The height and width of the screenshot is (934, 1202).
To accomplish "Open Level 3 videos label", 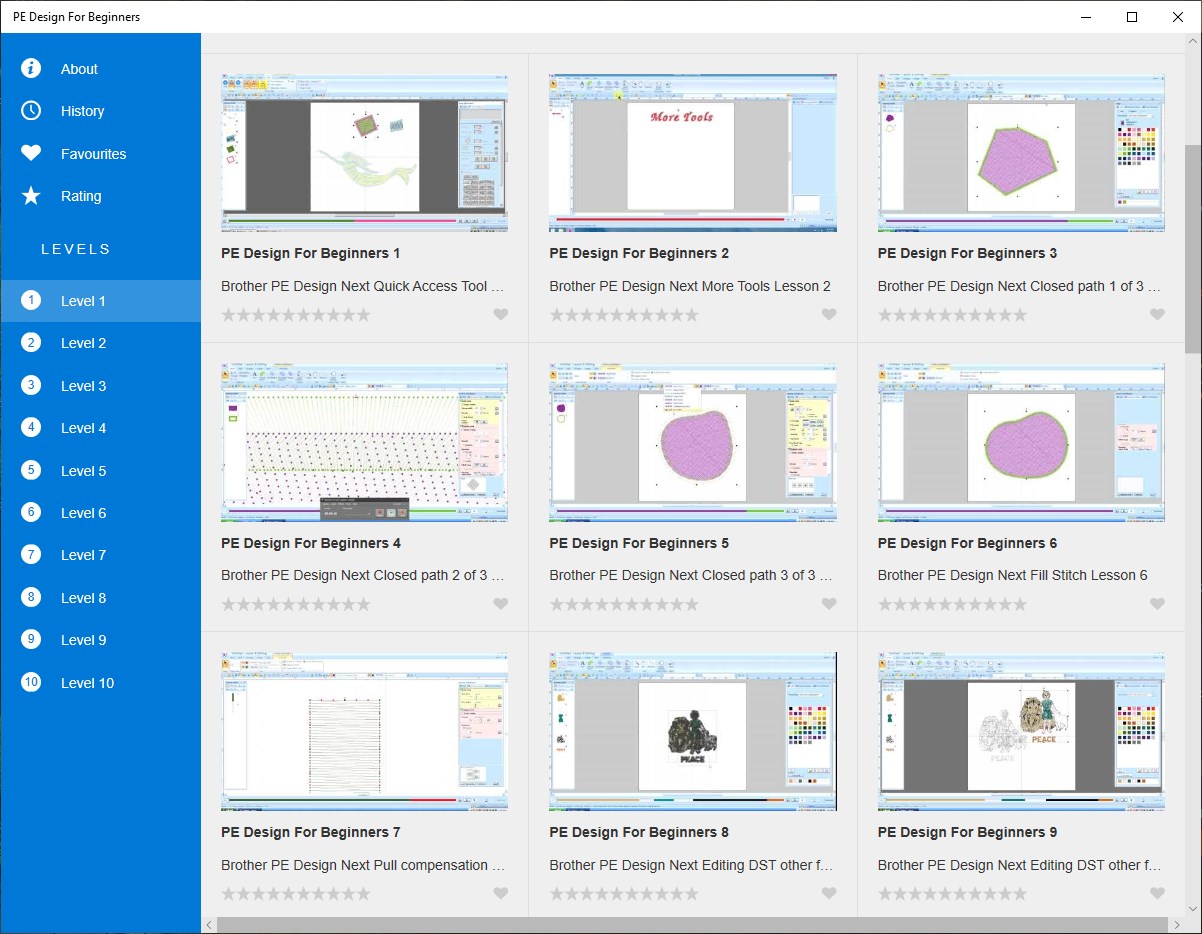I will (83, 386).
